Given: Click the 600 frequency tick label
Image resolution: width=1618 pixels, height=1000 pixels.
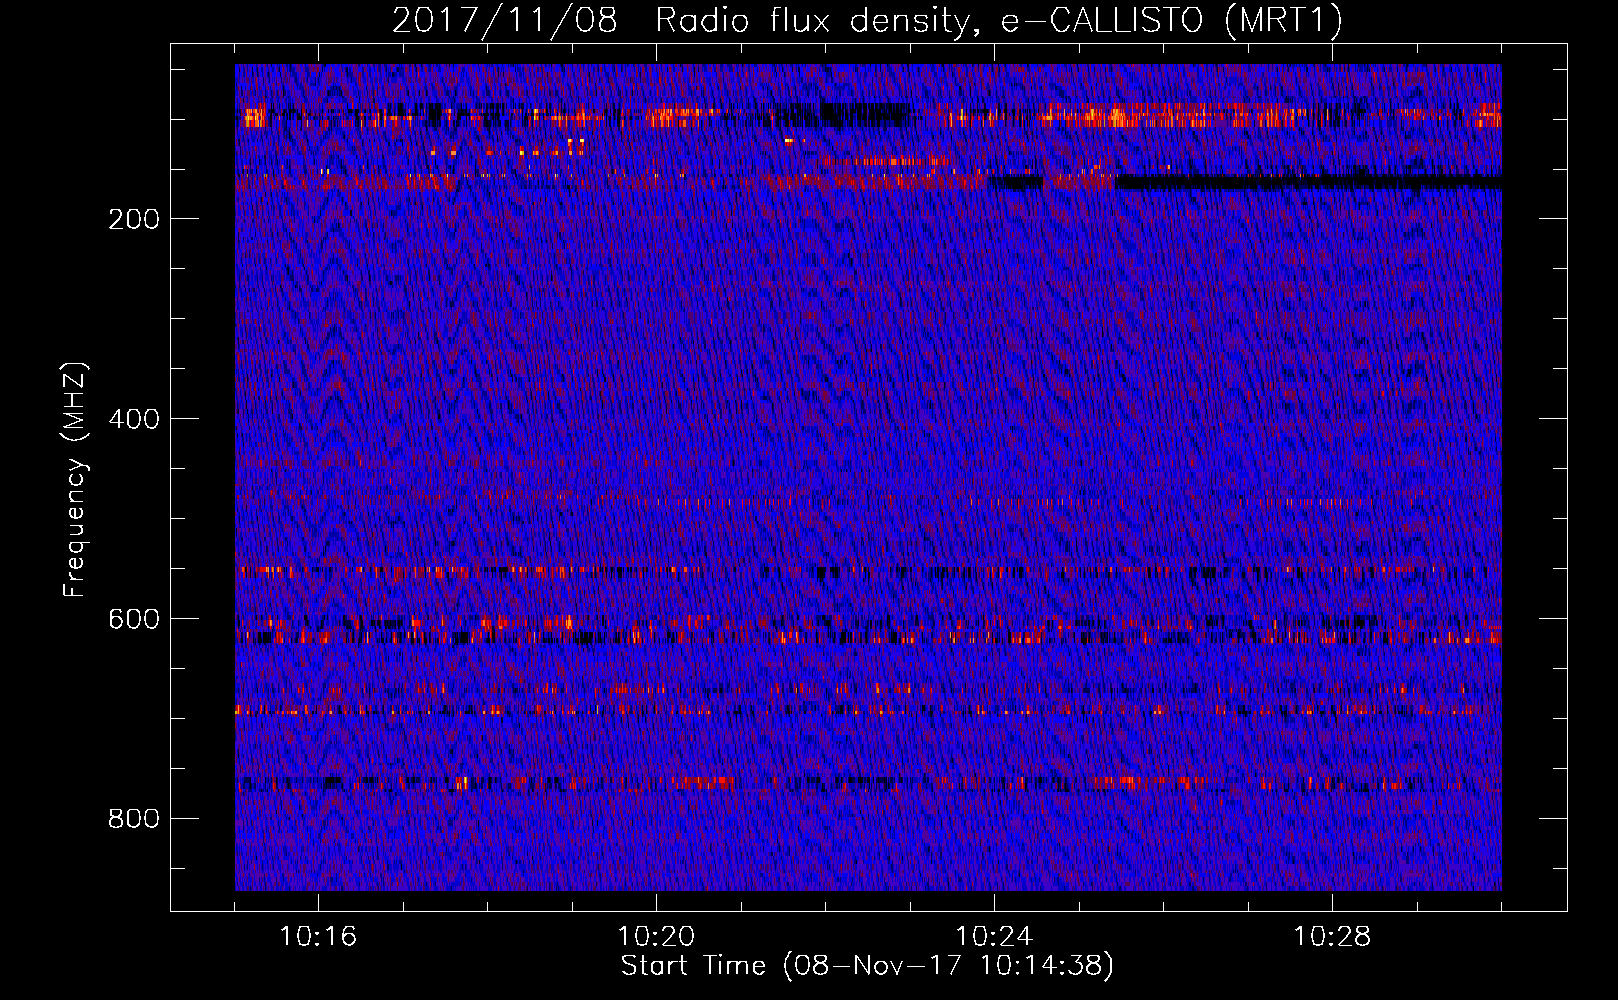Looking at the screenshot, I should point(134,619).
